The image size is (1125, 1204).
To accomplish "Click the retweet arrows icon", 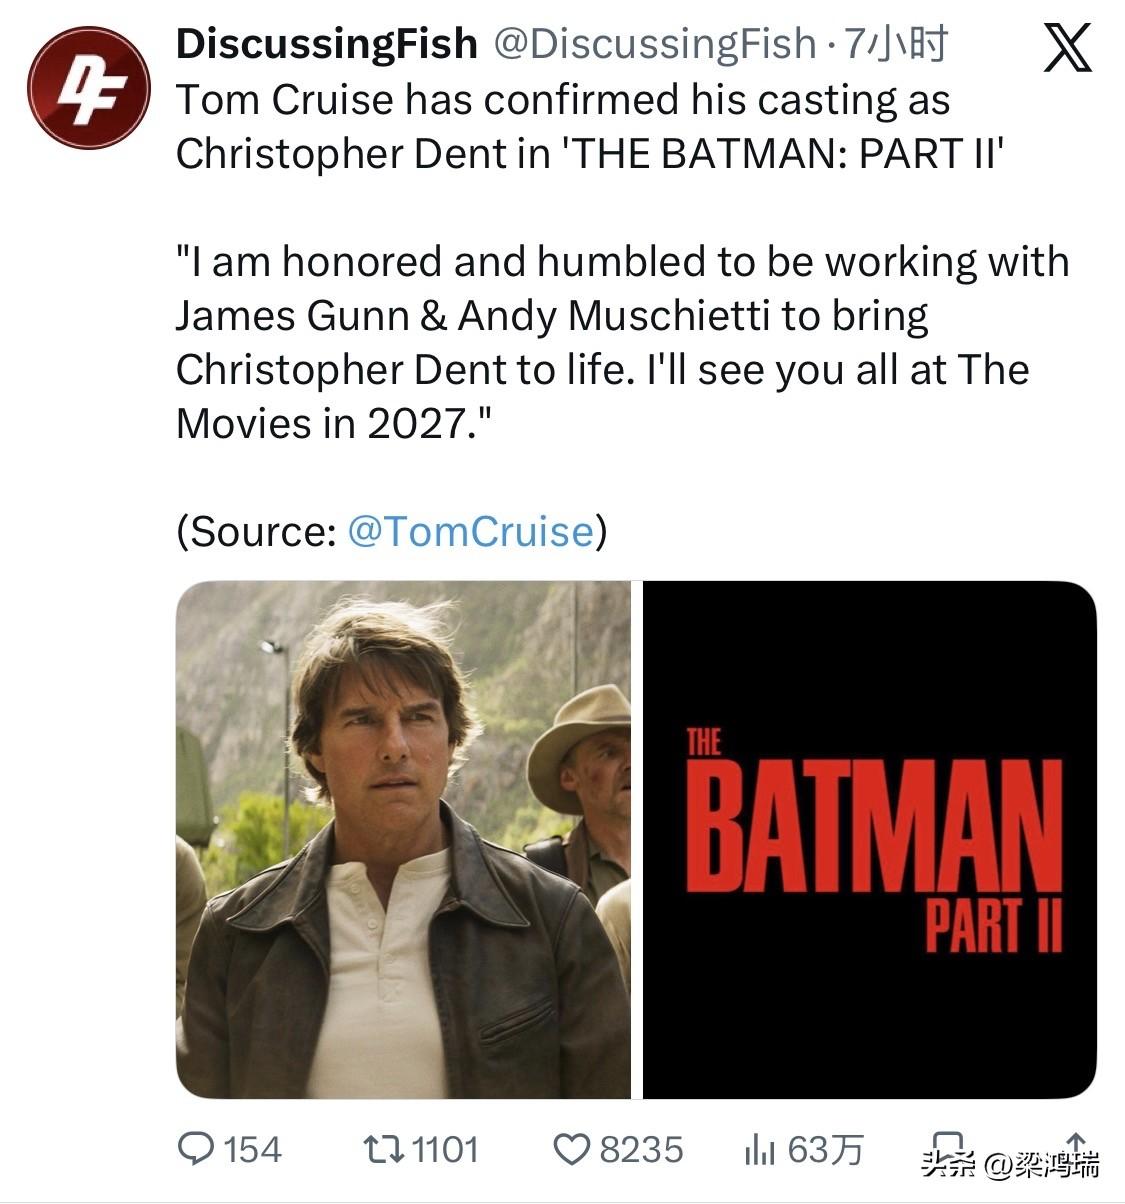I will tap(385, 1149).
